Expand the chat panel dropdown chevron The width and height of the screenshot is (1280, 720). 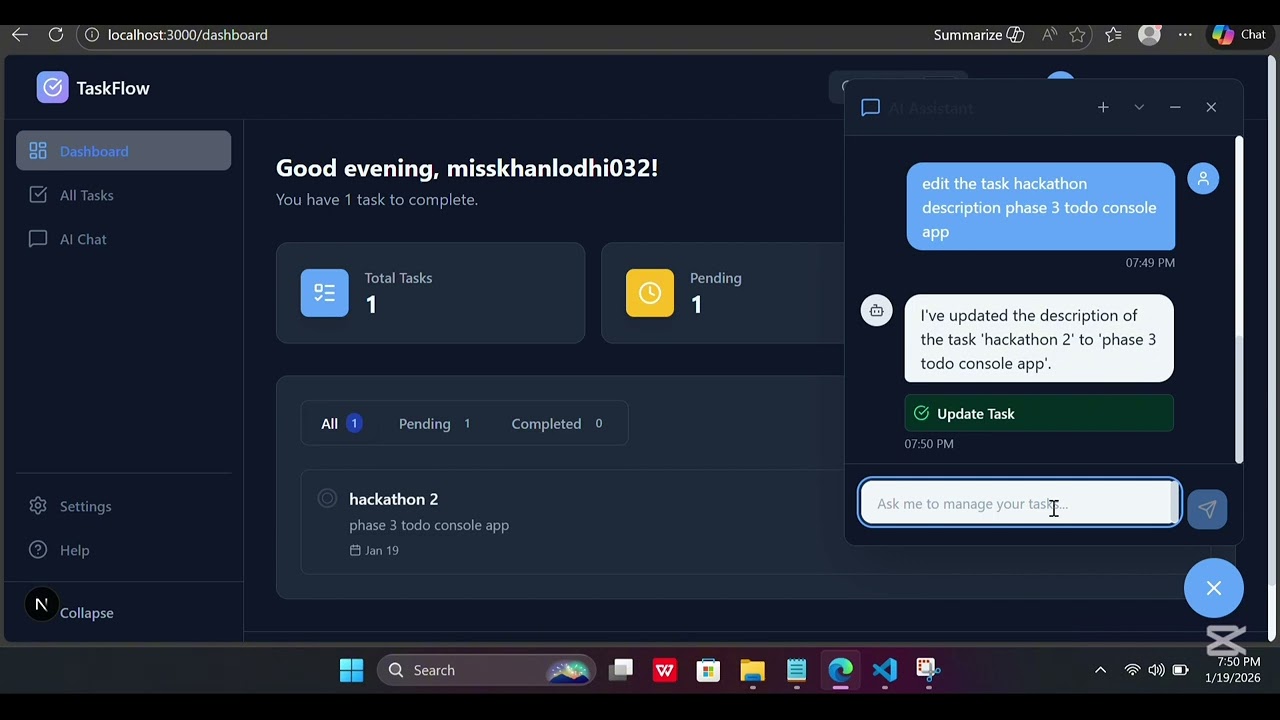click(x=1139, y=107)
